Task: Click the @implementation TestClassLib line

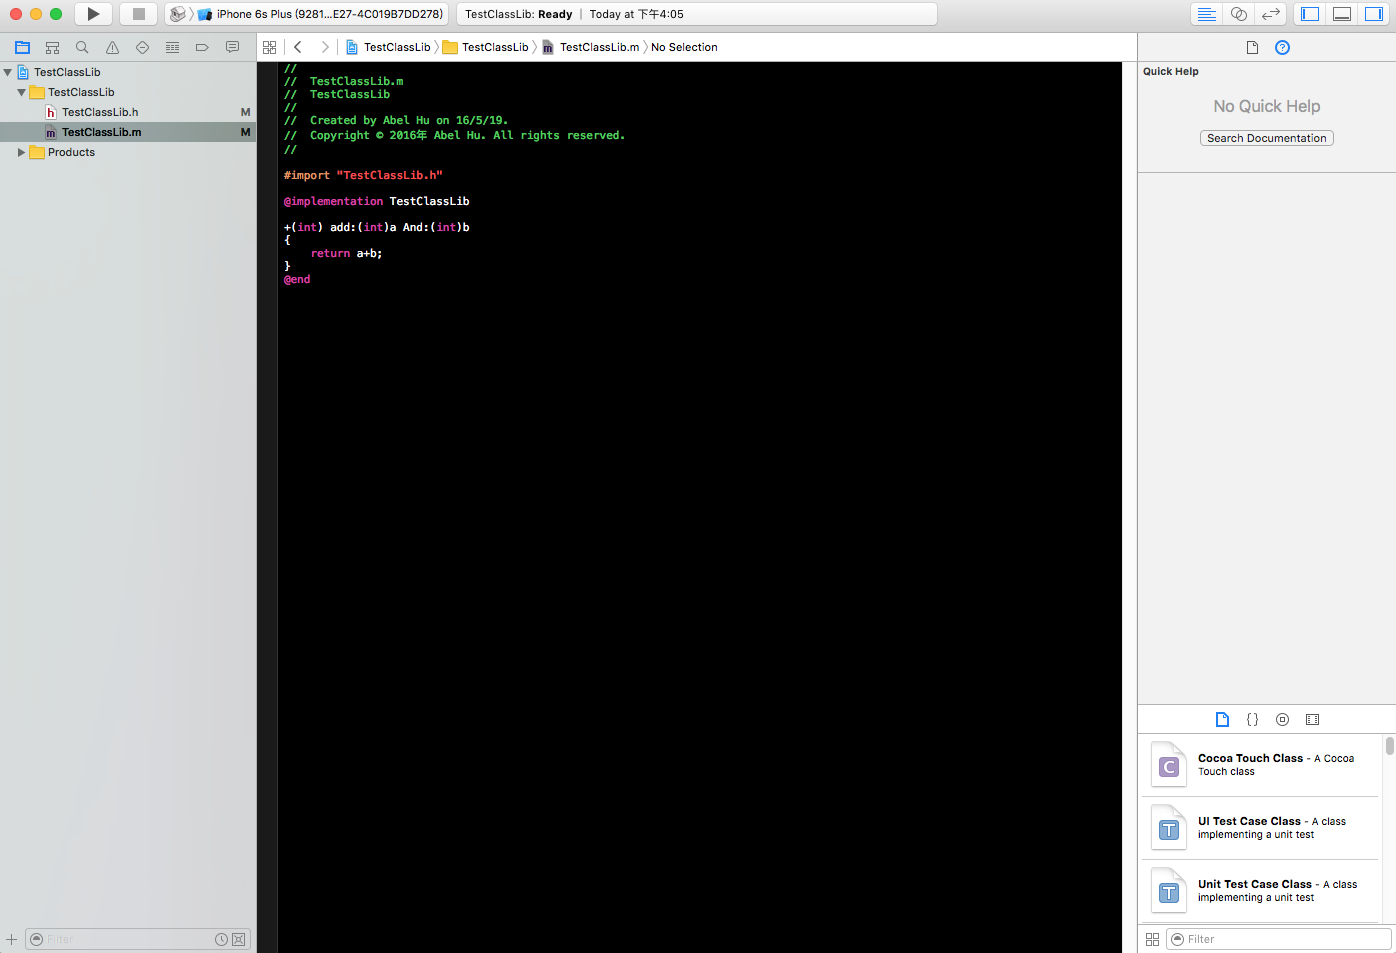Action: pos(376,201)
